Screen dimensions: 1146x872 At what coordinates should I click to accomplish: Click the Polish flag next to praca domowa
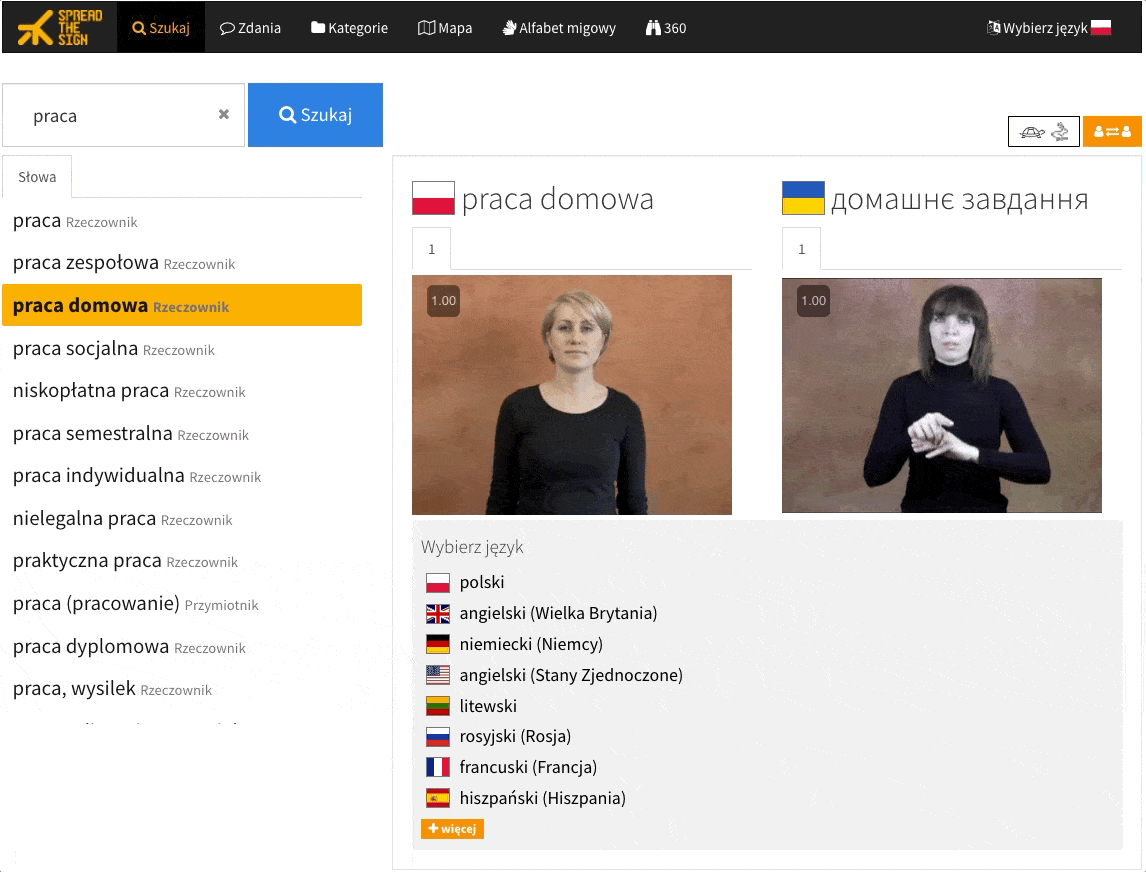[x=433, y=198]
